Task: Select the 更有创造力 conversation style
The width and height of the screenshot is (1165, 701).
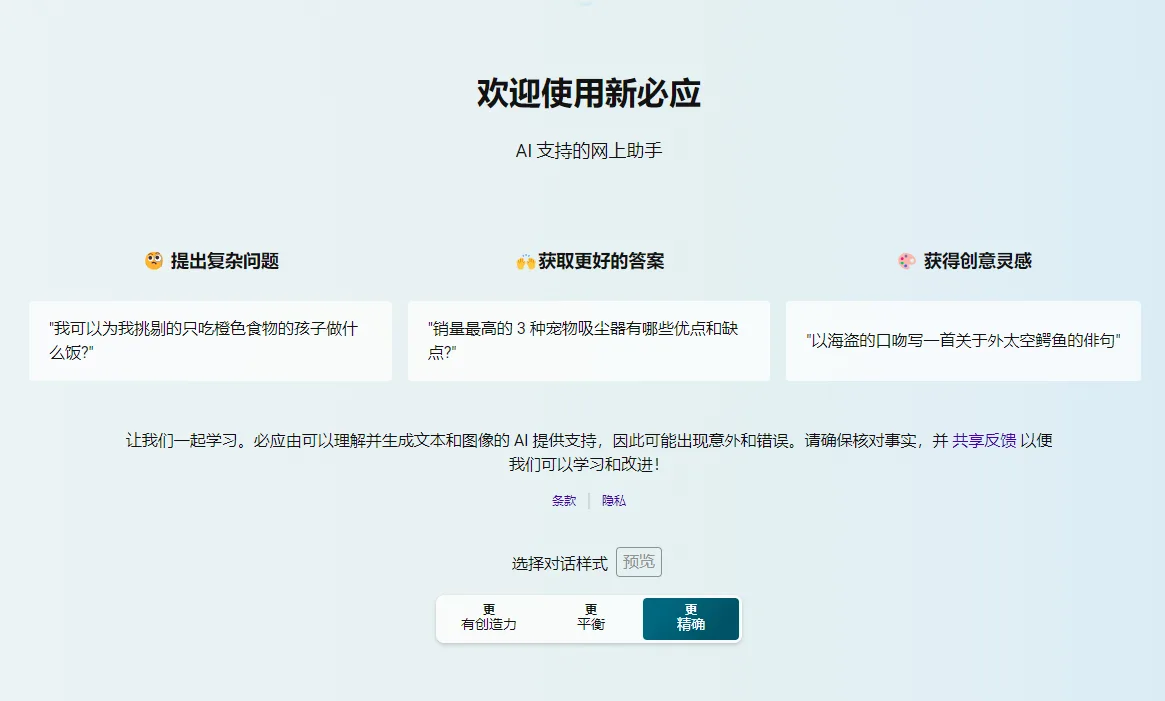Action: pyautogui.click(x=489, y=618)
